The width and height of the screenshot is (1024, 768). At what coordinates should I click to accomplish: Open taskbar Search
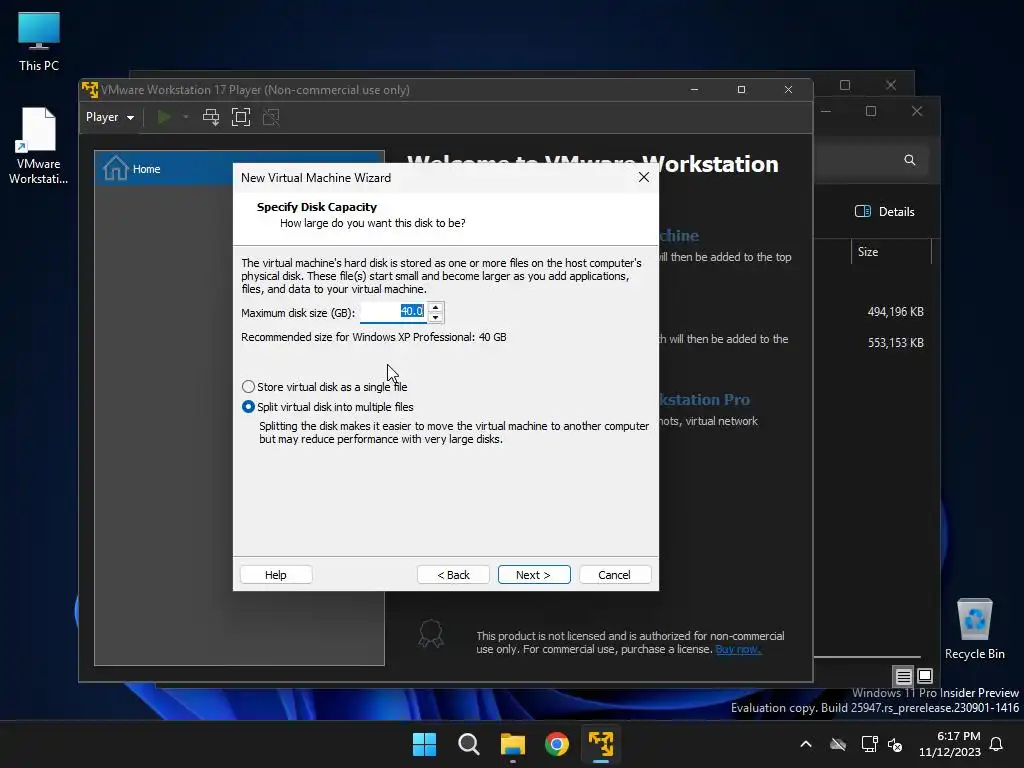pos(469,744)
